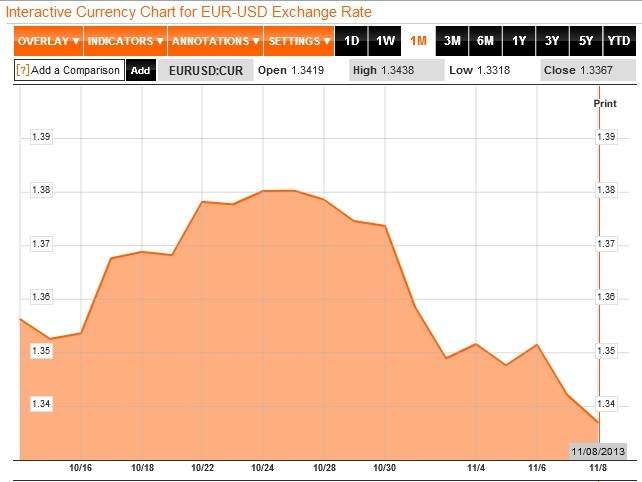Show the 6M time range
The image size is (642, 482).
[485, 42]
